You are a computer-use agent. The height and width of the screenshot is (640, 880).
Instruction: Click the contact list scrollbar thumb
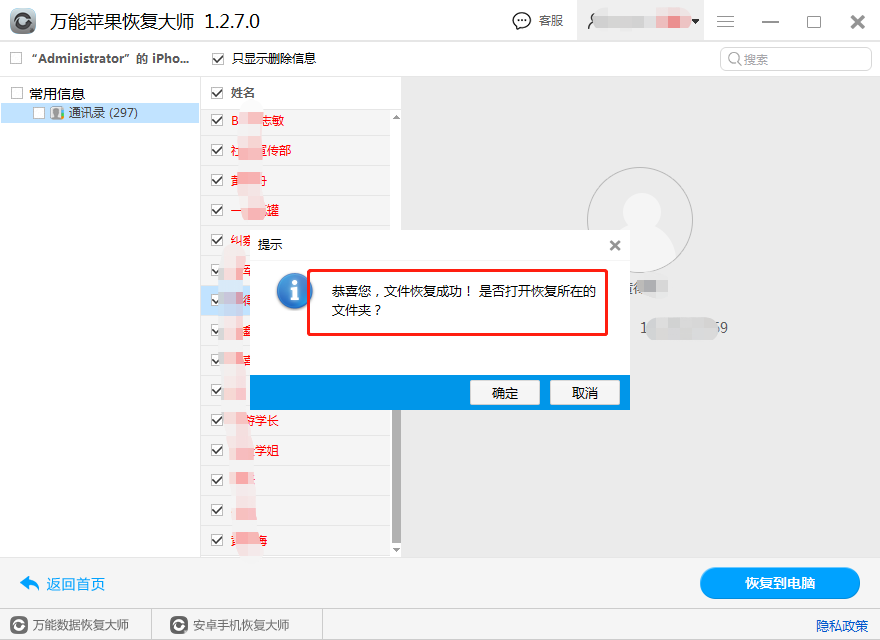(396, 476)
